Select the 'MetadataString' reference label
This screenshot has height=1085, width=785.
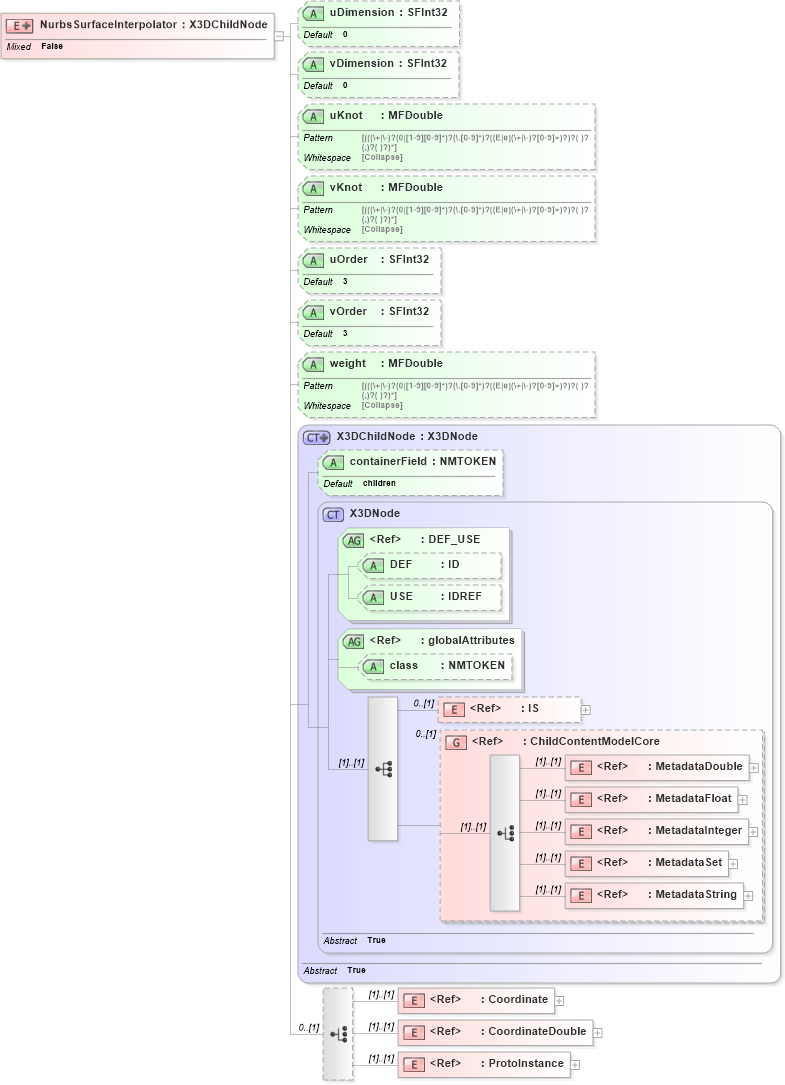[696, 895]
